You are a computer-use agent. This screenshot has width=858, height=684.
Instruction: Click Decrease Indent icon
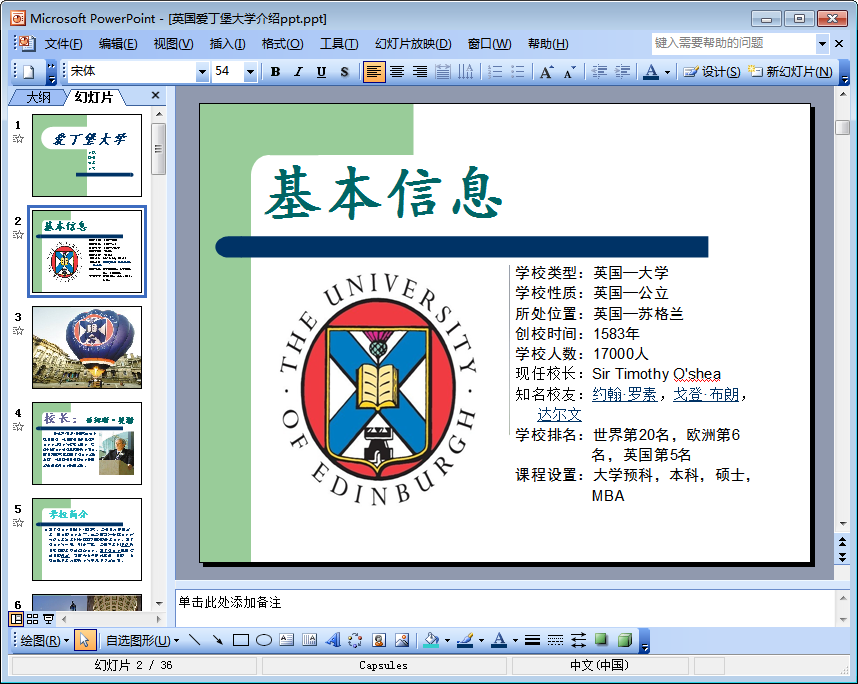(599, 72)
